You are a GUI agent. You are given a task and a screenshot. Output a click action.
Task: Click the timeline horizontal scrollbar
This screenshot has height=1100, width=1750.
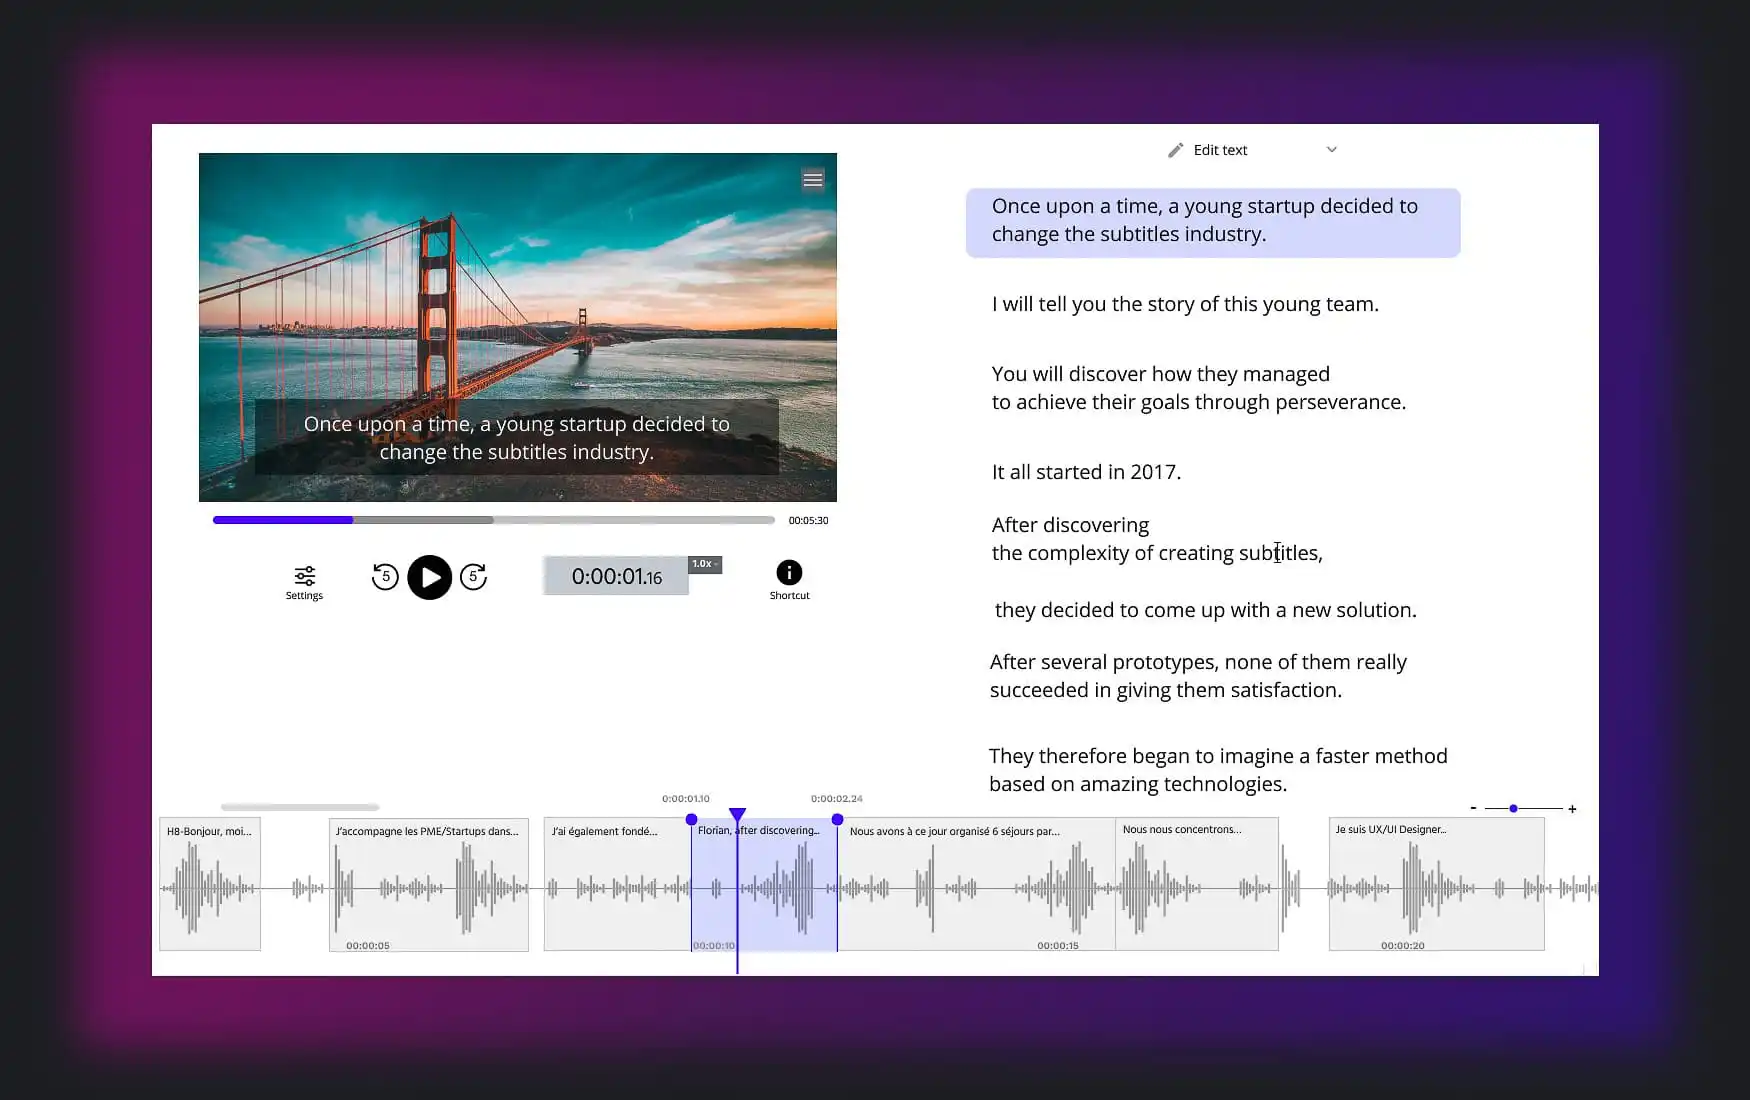tap(300, 807)
